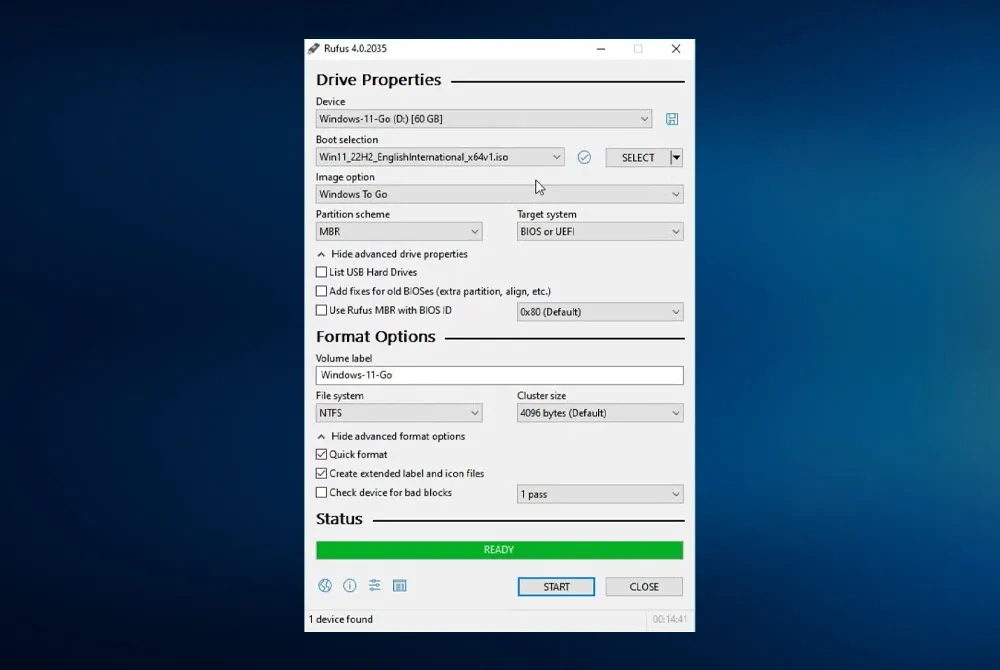Enable List USB Hard Drives checkbox

[321, 272]
